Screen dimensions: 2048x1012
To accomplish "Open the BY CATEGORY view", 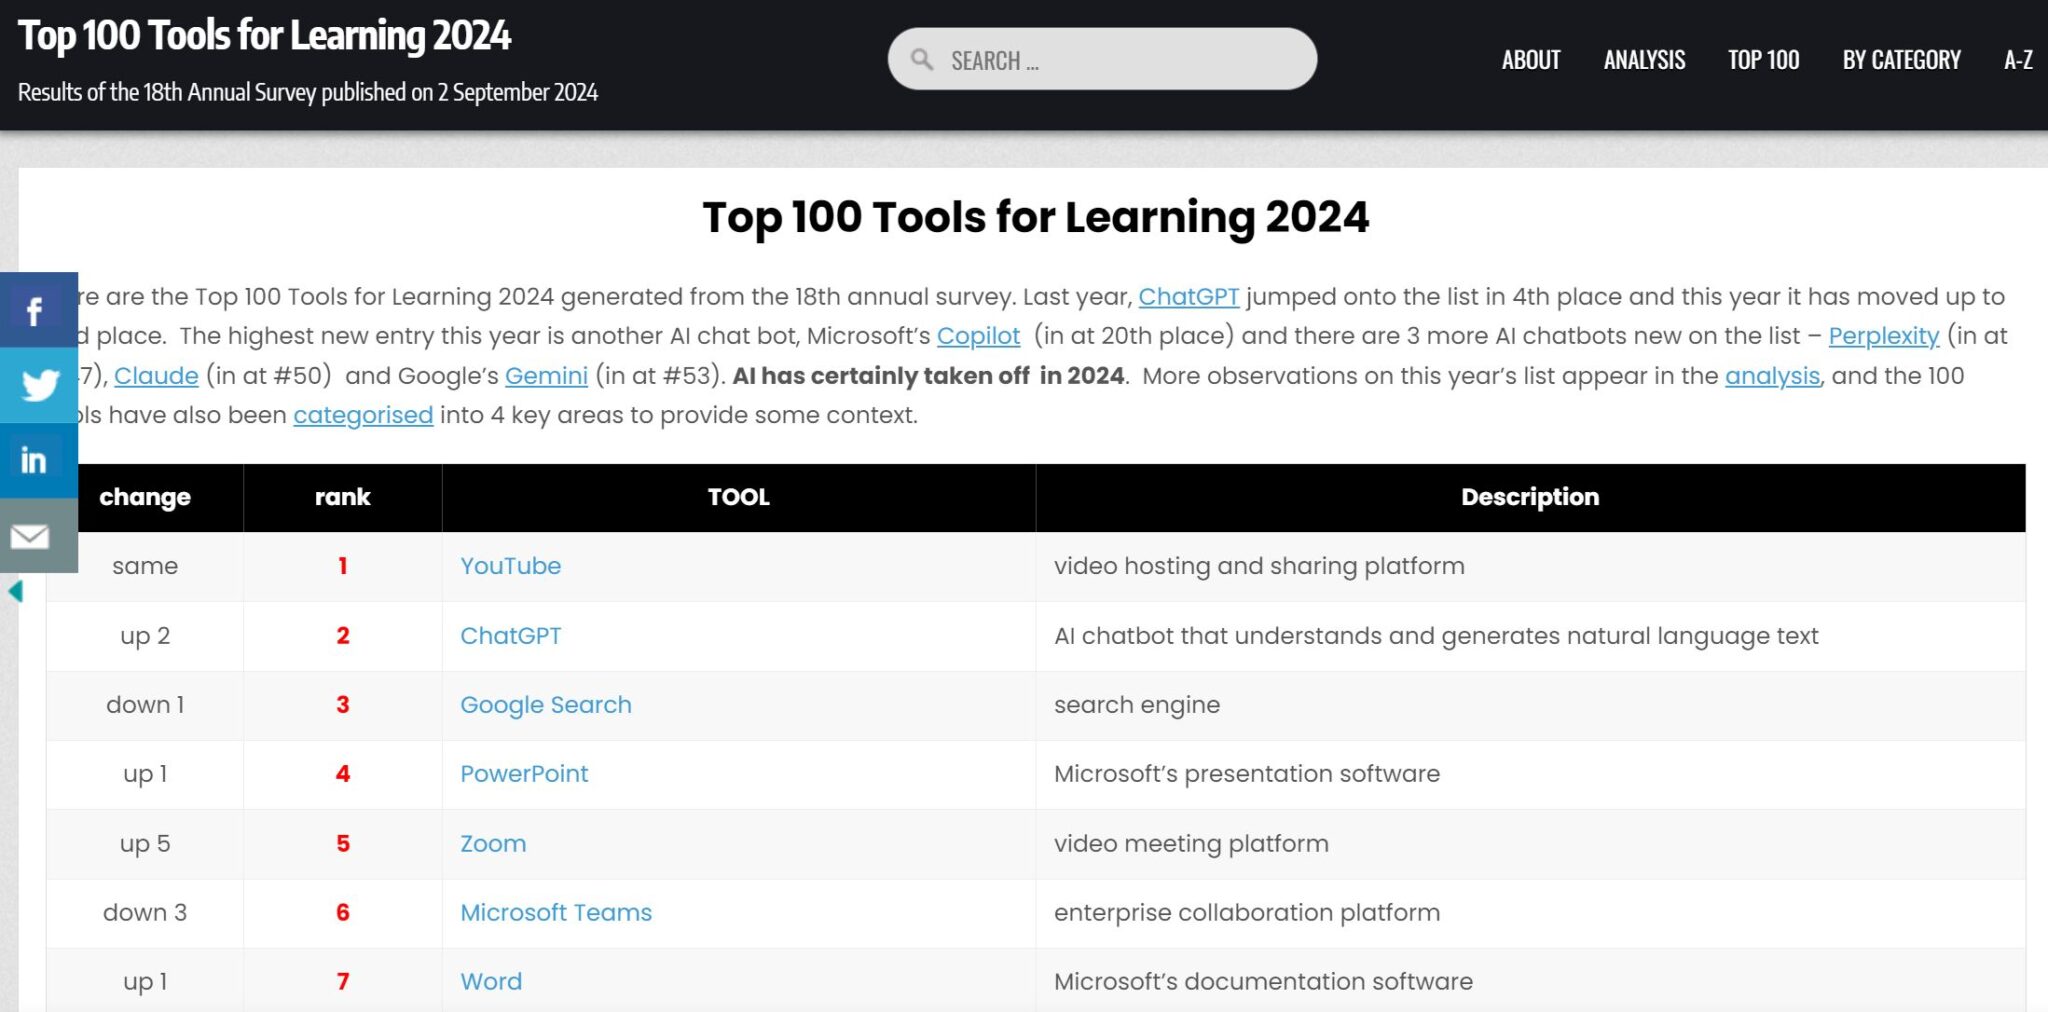I will click(x=1900, y=60).
